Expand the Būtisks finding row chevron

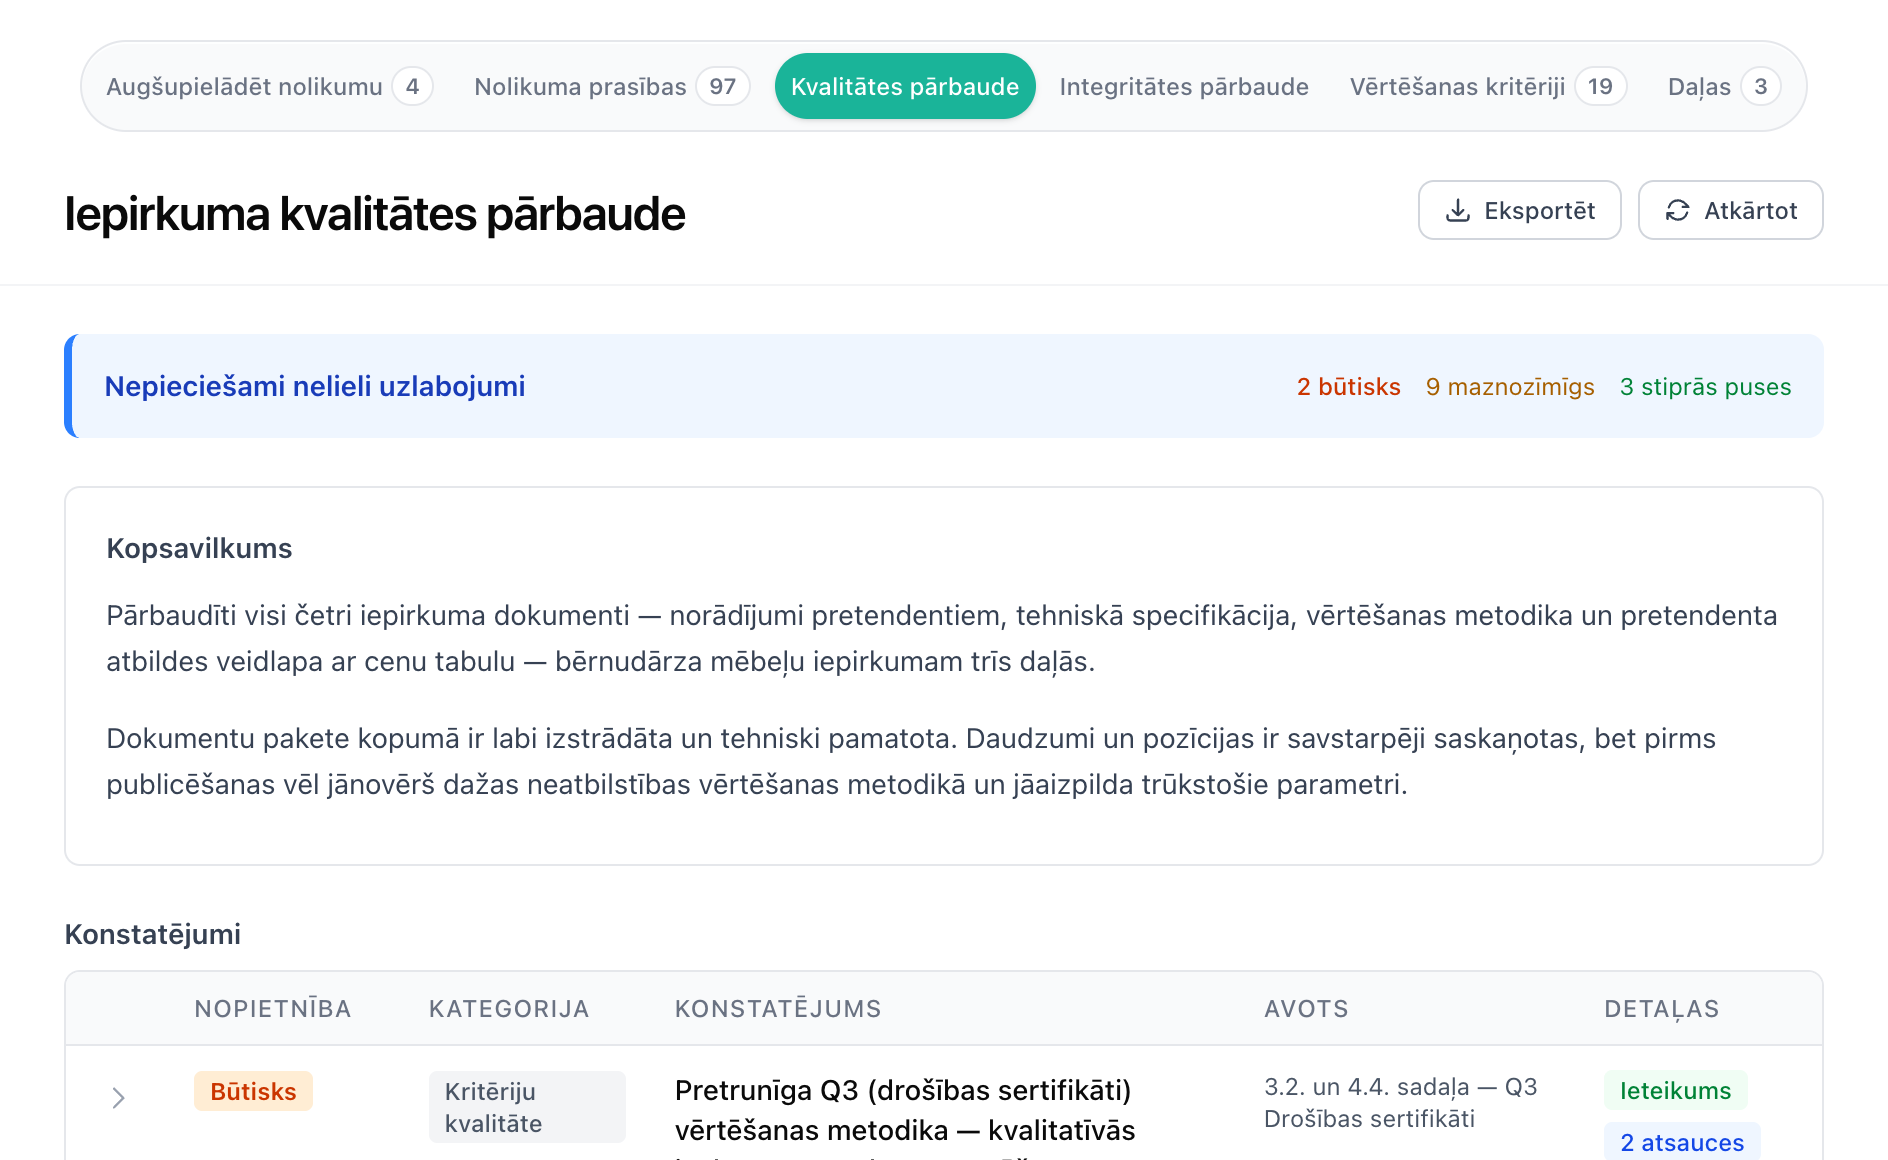click(118, 1098)
